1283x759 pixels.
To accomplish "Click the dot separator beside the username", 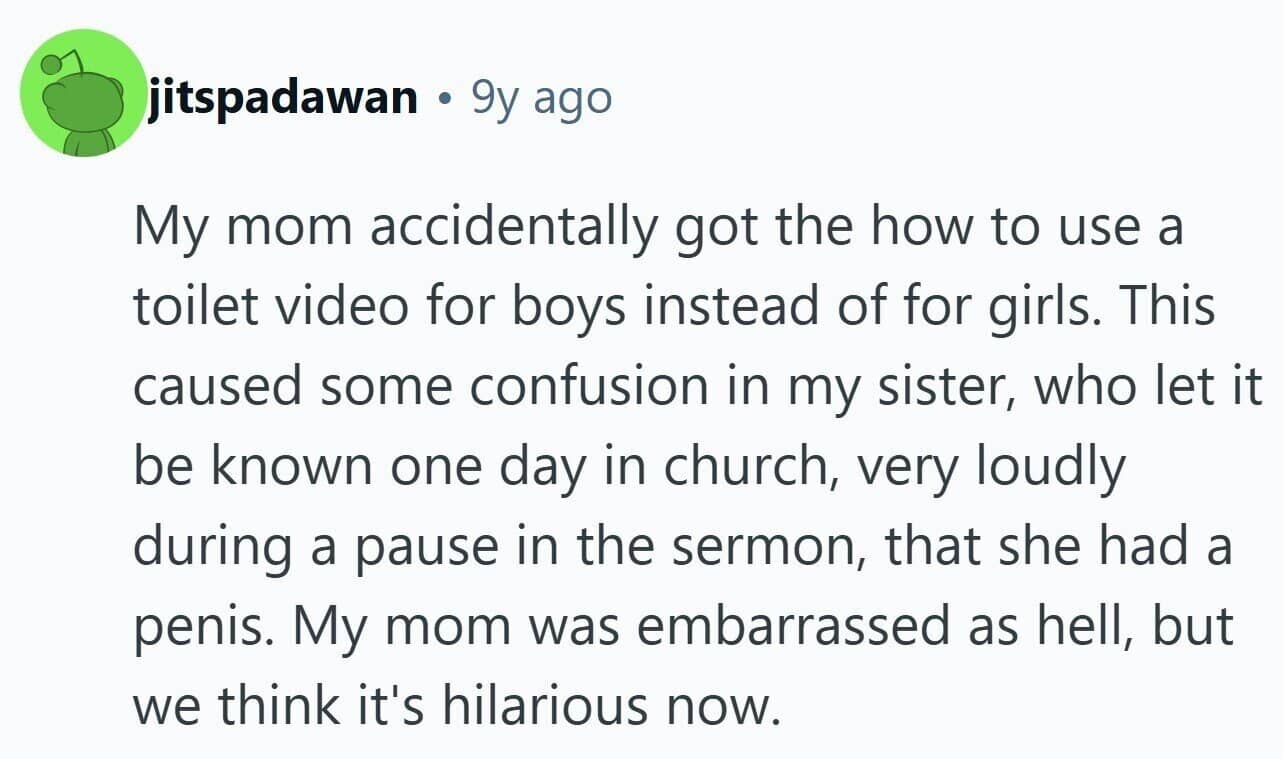I will [x=443, y=98].
